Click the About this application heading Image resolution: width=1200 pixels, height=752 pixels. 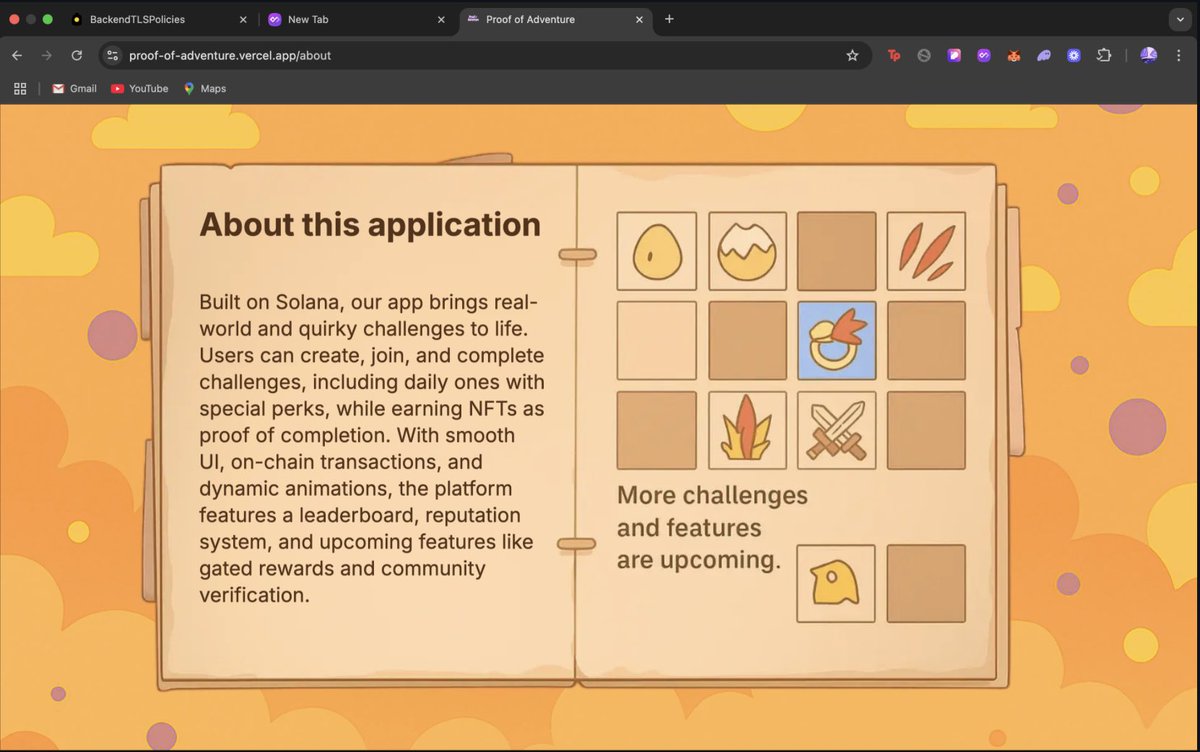coord(370,225)
